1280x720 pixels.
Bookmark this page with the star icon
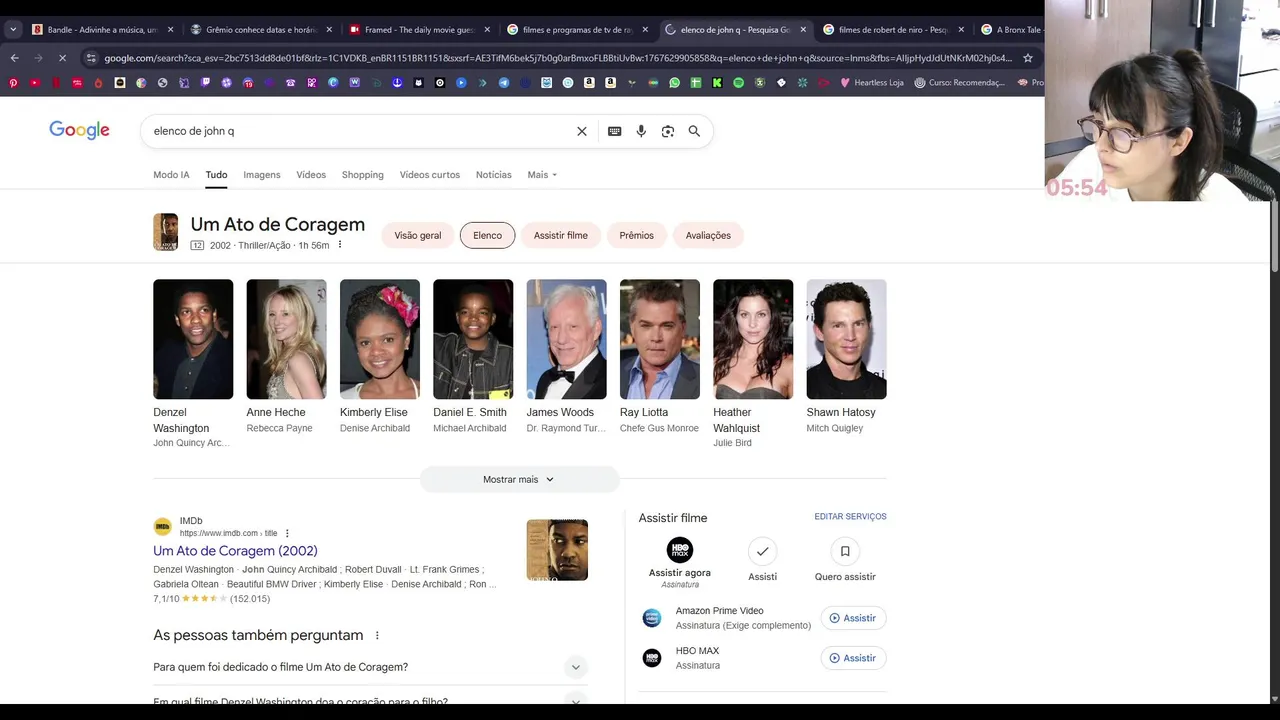click(1027, 58)
